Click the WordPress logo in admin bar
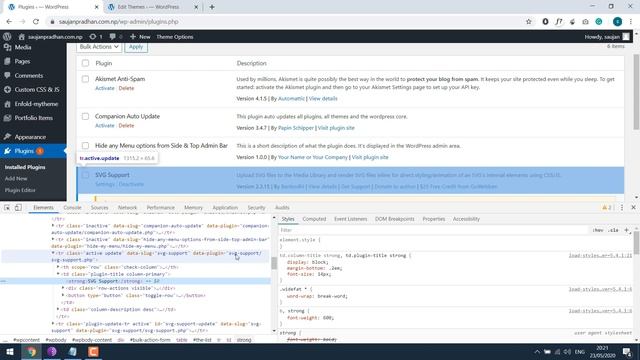 [x=7, y=37]
